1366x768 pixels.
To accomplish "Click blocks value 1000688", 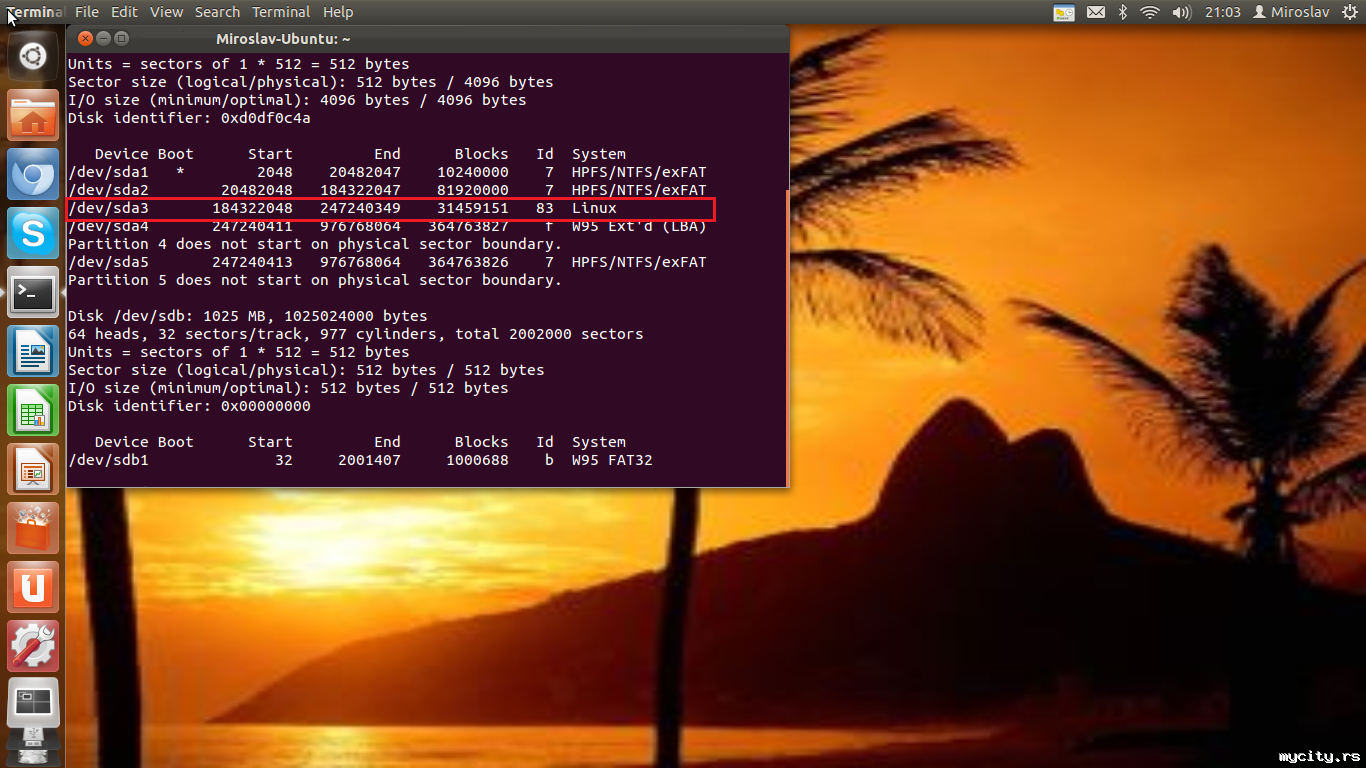I will 477,460.
